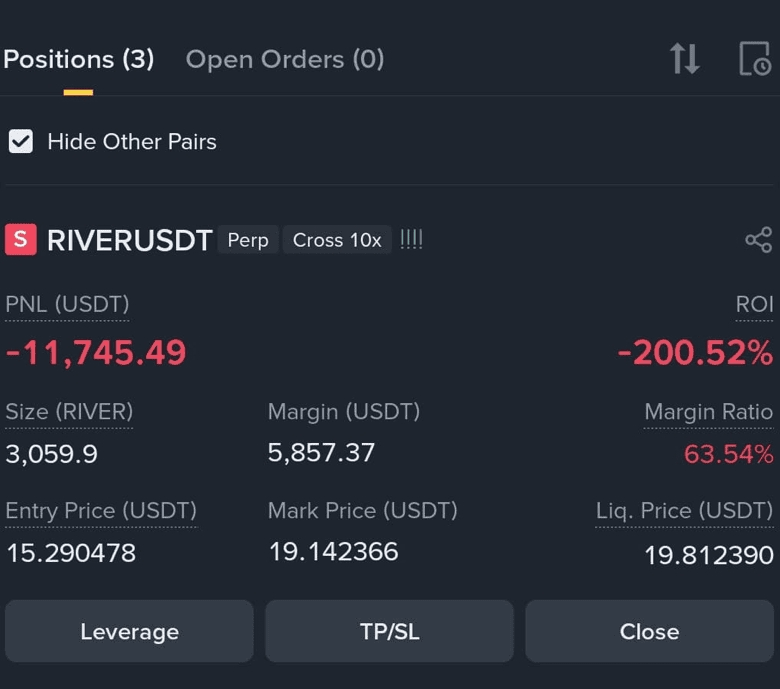
Task: Click the Liq. Price (USDT) label
Action: coord(684,511)
